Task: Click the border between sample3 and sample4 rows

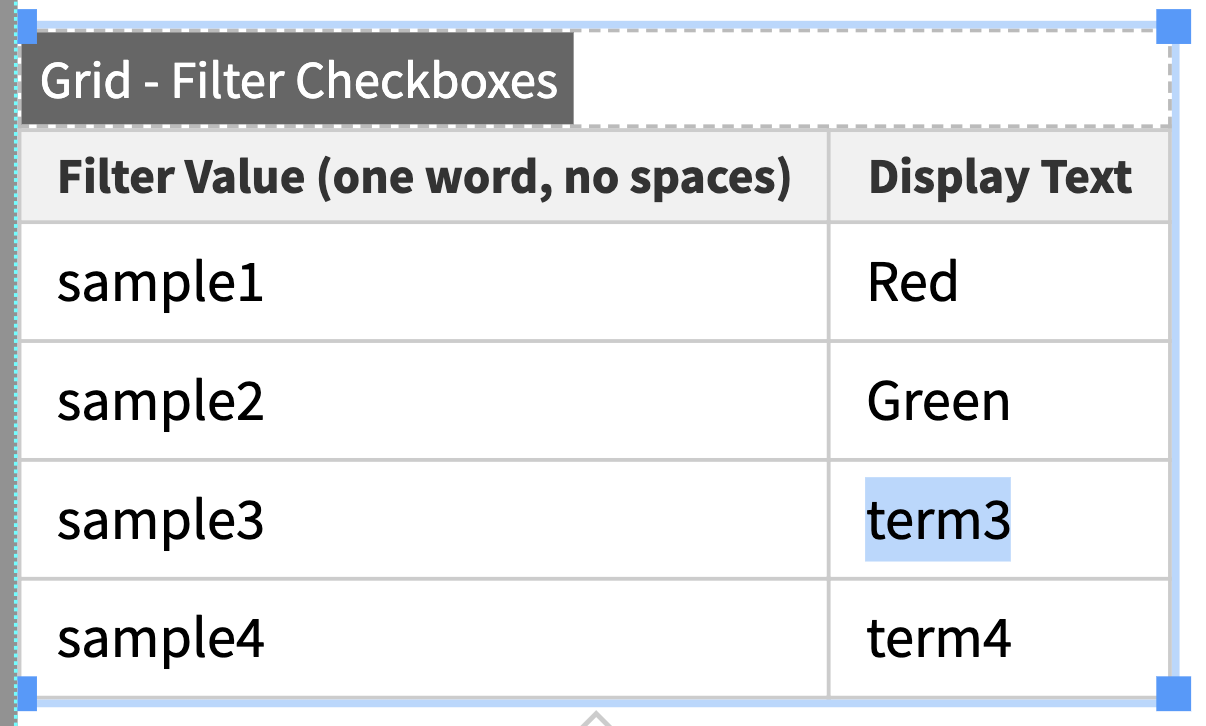Action: (595, 579)
